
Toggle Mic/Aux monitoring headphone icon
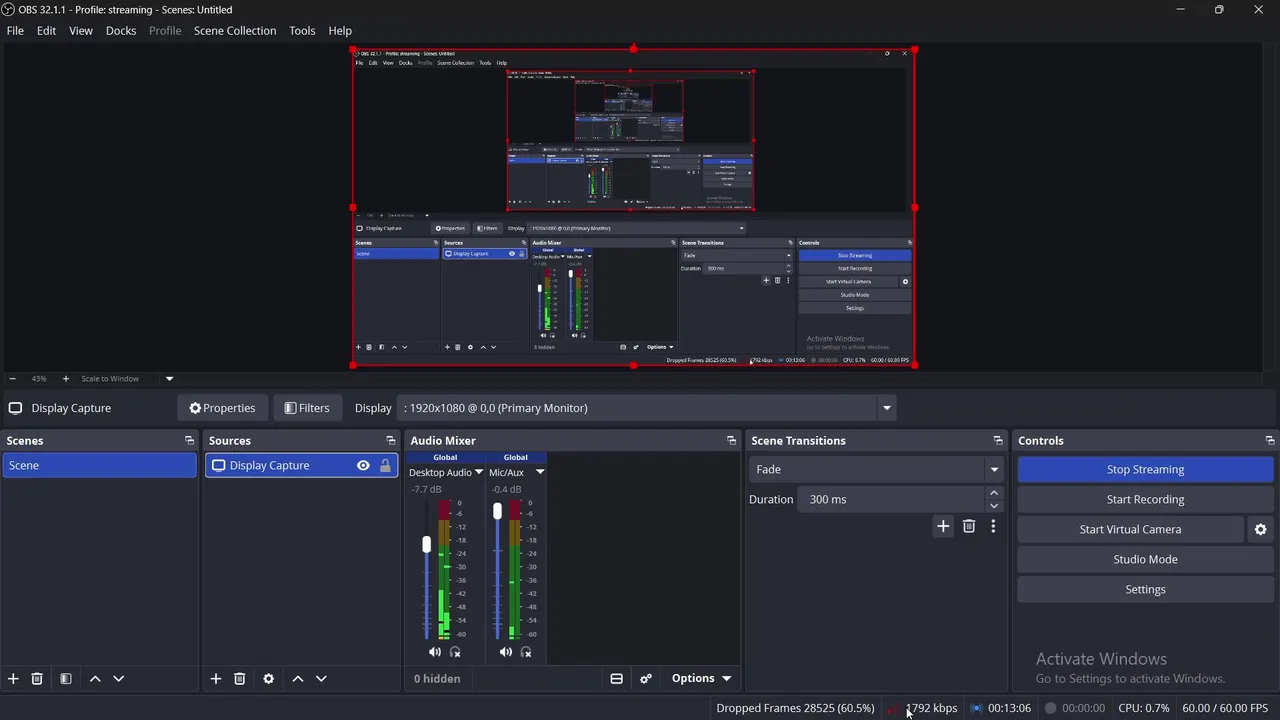[x=526, y=652]
